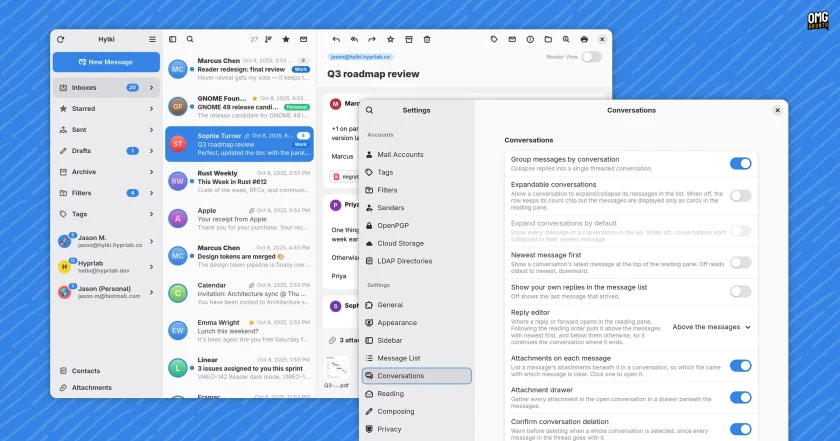Open Linear '3 issues assigned to you' email
This screenshot has height=441, width=840.
pyautogui.click(x=239, y=368)
